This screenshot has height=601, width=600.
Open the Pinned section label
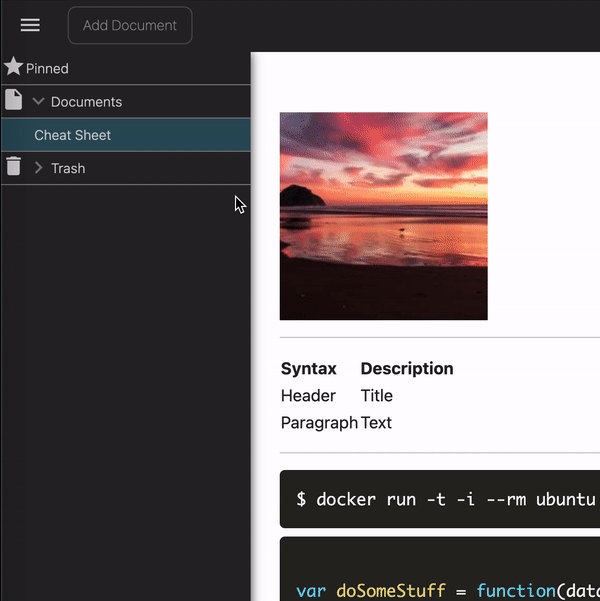point(47,69)
